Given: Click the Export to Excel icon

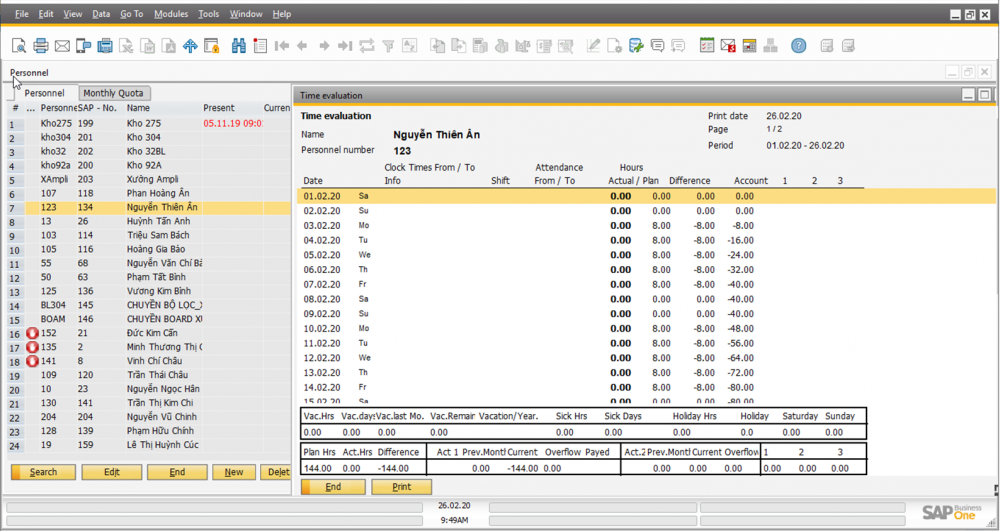Looking at the screenshot, I should (127, 46).
